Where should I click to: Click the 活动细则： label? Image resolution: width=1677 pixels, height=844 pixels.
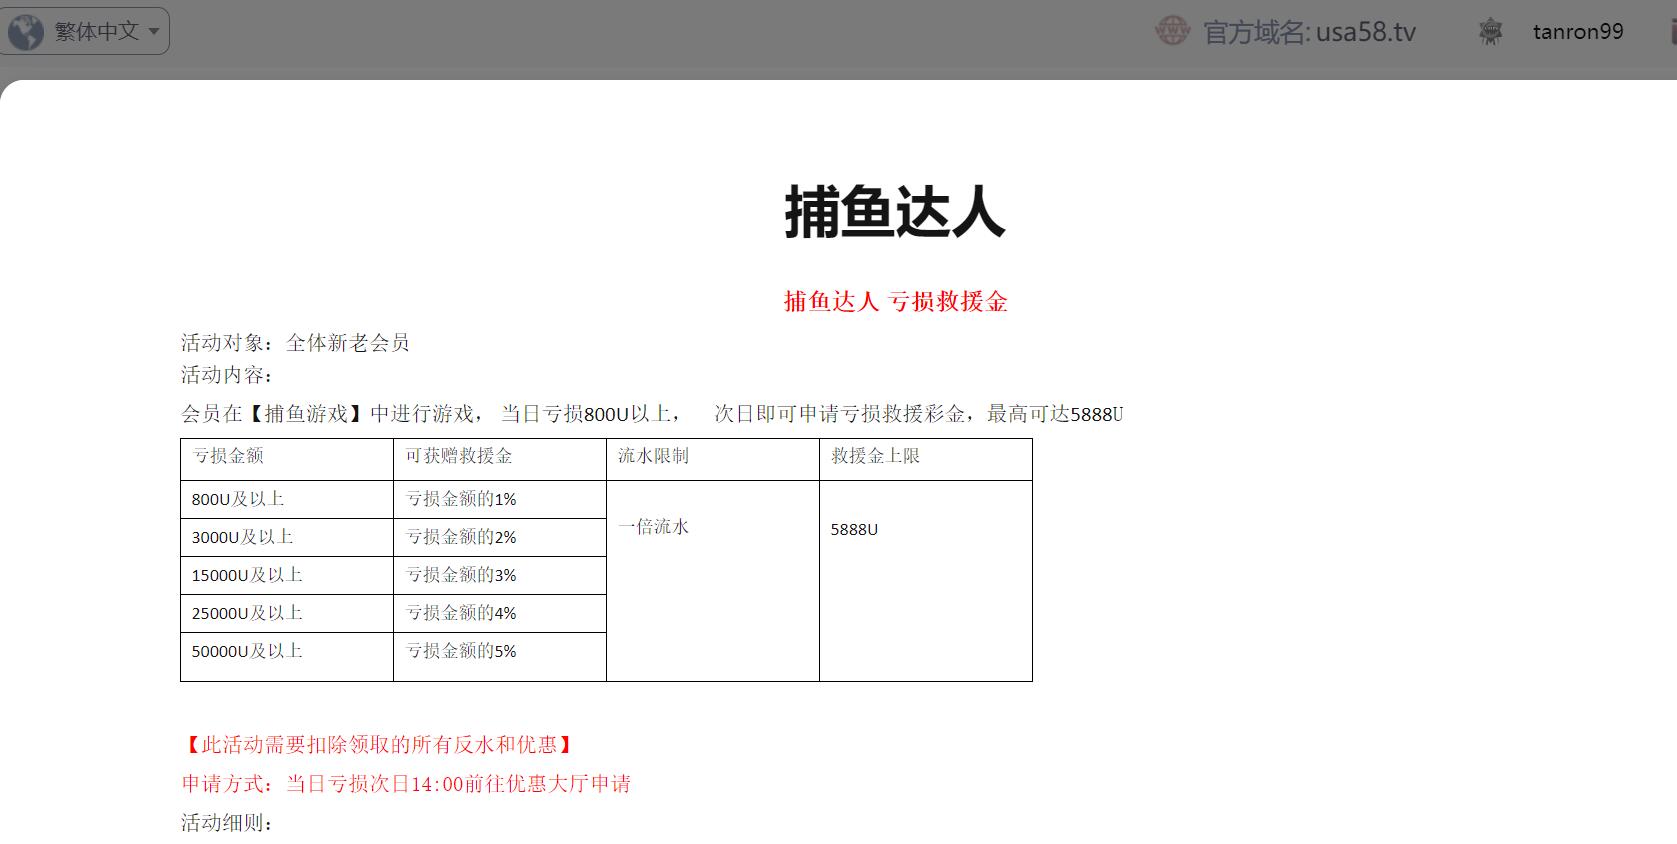(227, 823)
